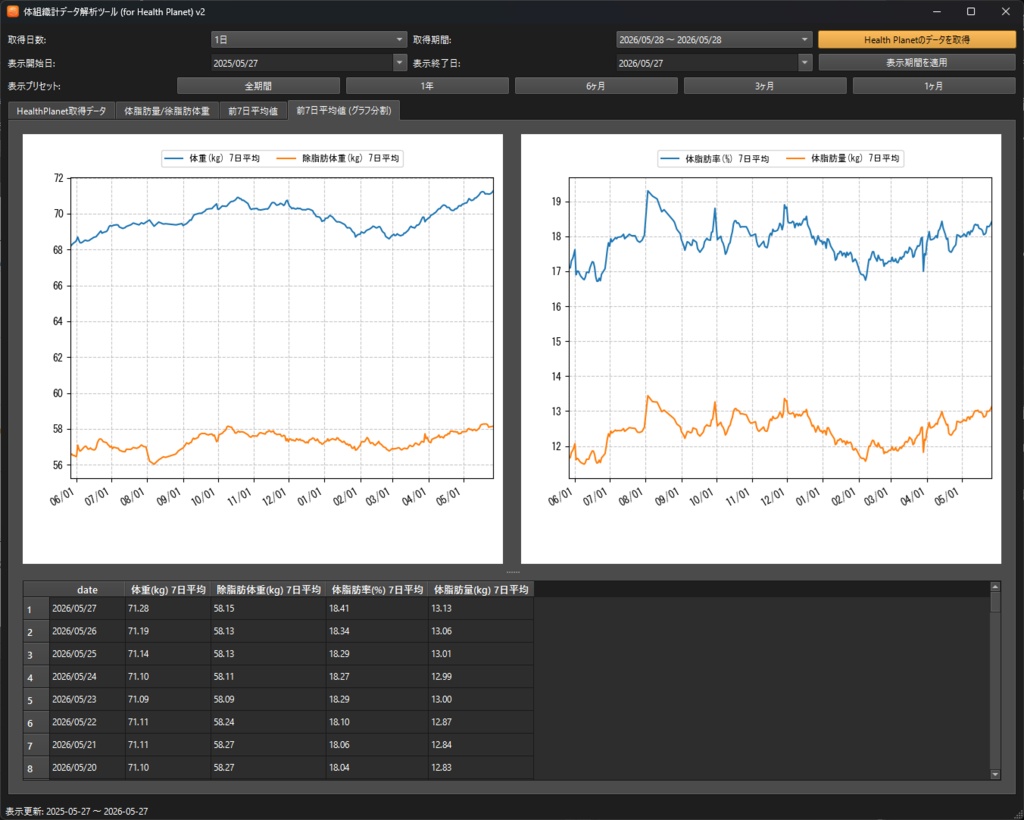This screenshot has width=1024, height=820.
Task: Open the 前7日平均値 tab
Action: pos(253,111)
